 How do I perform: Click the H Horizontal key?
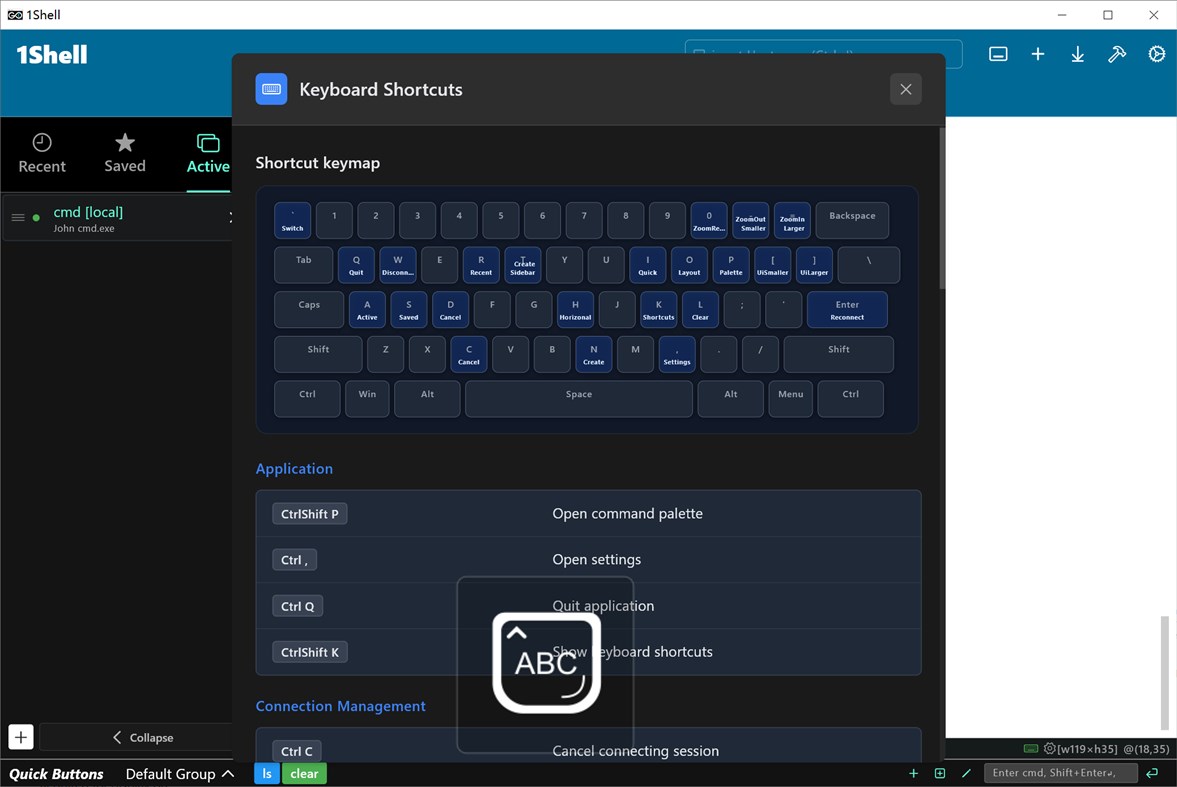click(x=575, y=309)
